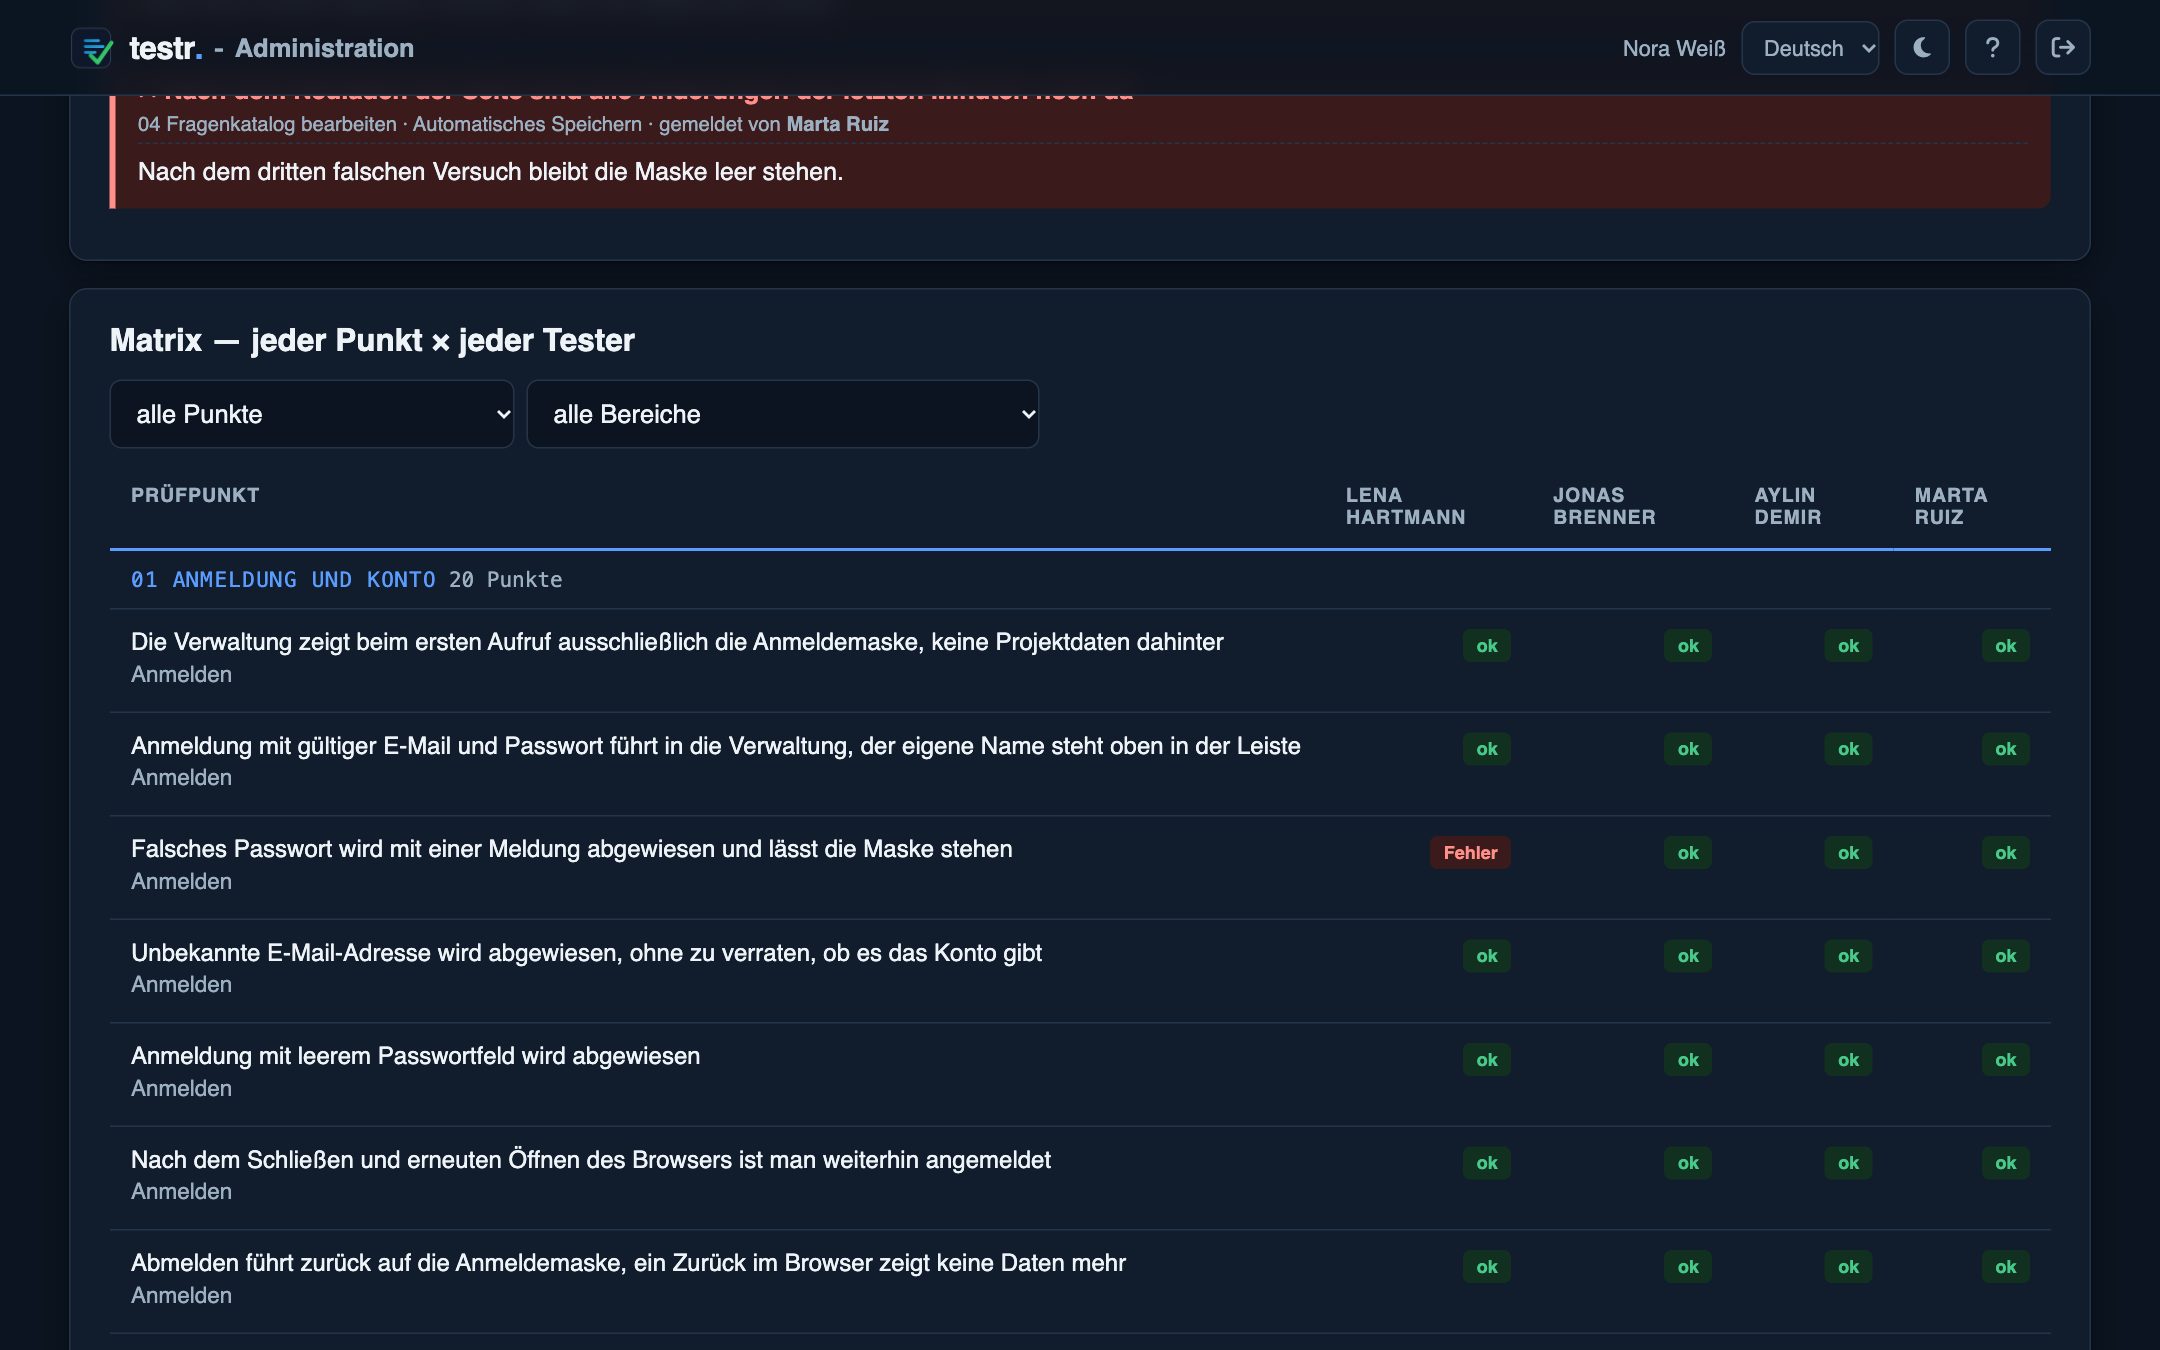
Task: Expand the 'alle Punkte' filter dropdown
Action: pyautogui.click(x=312, y=414)
